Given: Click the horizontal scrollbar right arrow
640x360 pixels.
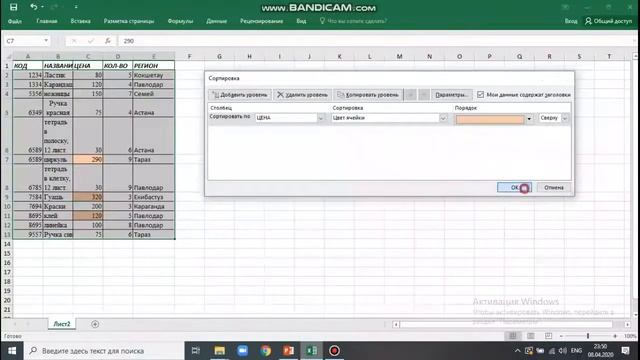Looking at the screenshot, I should 627,324.
